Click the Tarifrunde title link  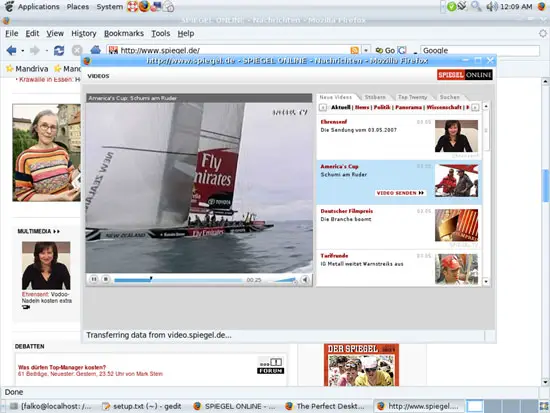(334, 256)
